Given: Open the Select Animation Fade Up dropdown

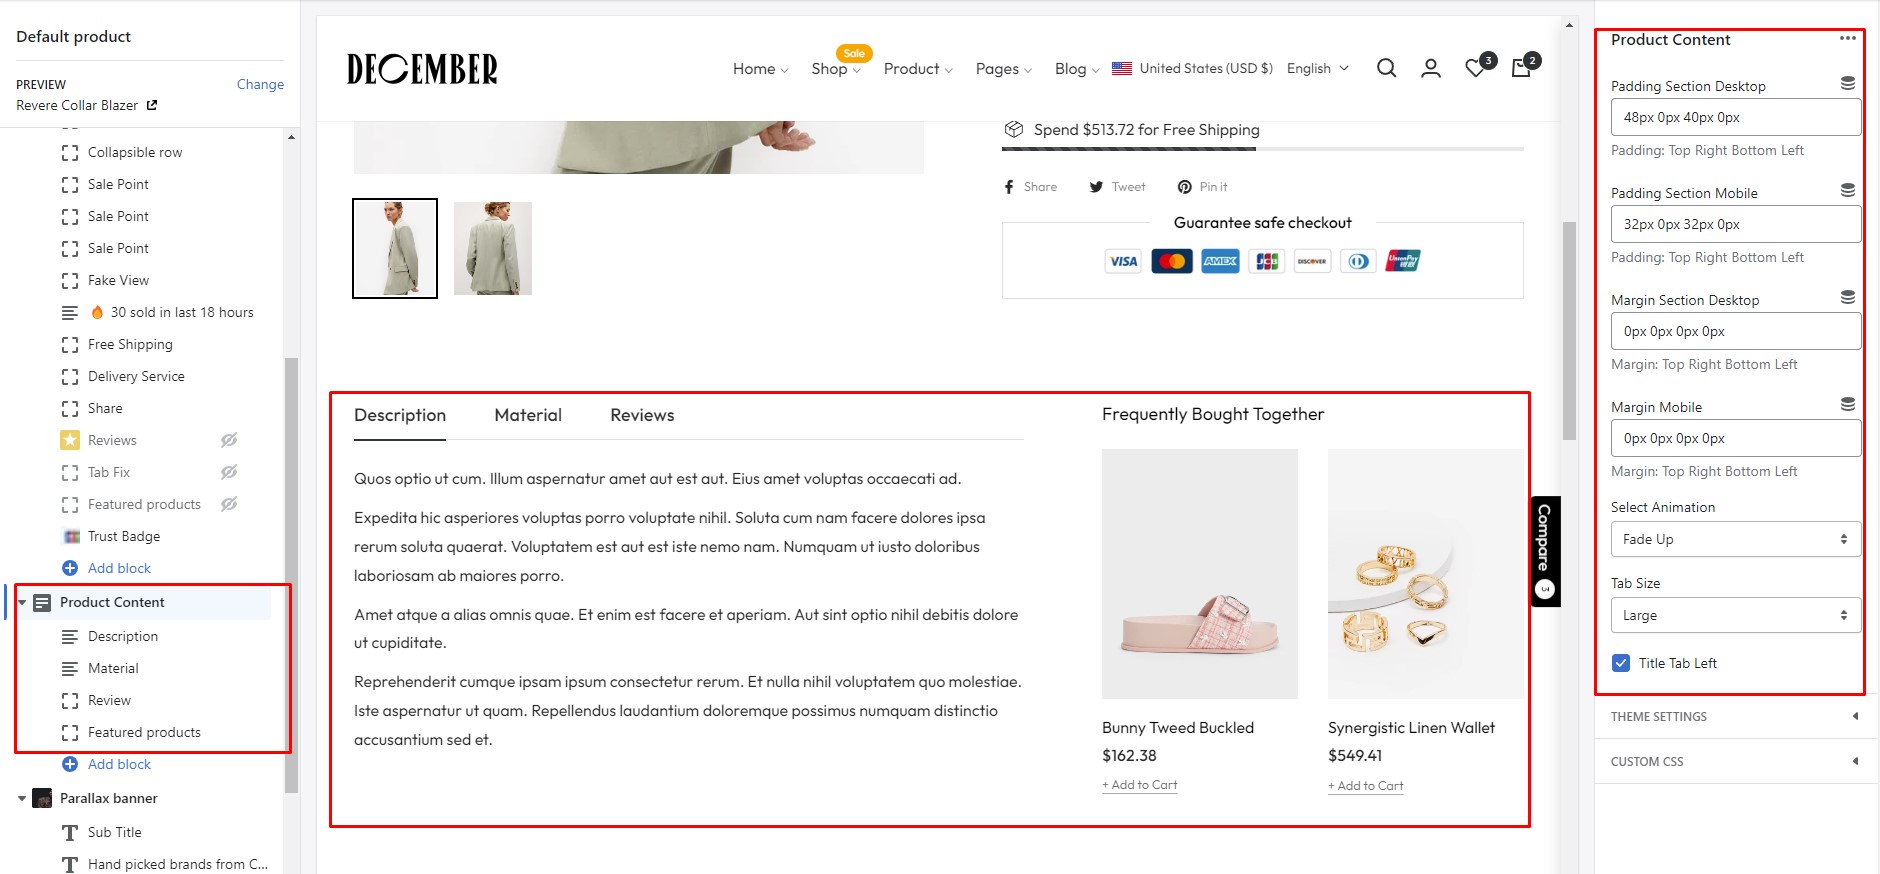Looking at the screenshot, I should (1735, 539).
